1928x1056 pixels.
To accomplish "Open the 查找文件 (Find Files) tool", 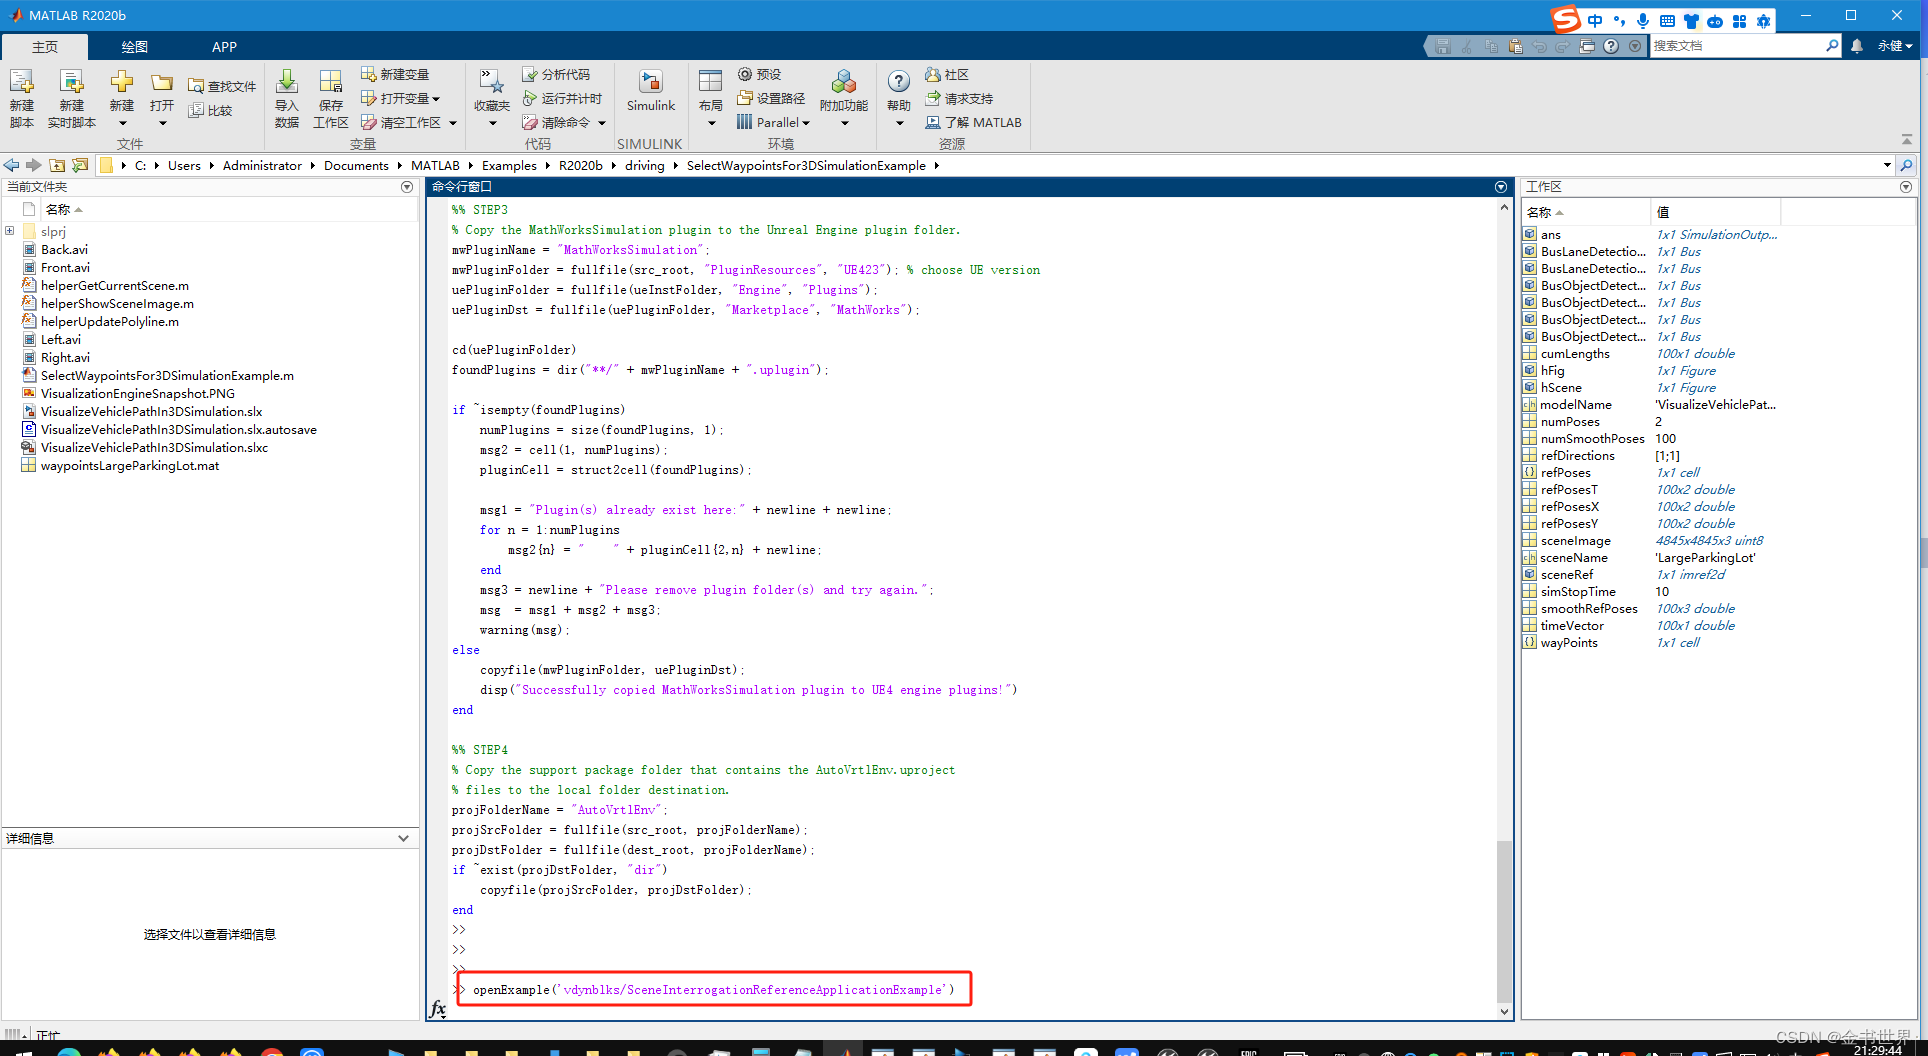I will (221, 85).
